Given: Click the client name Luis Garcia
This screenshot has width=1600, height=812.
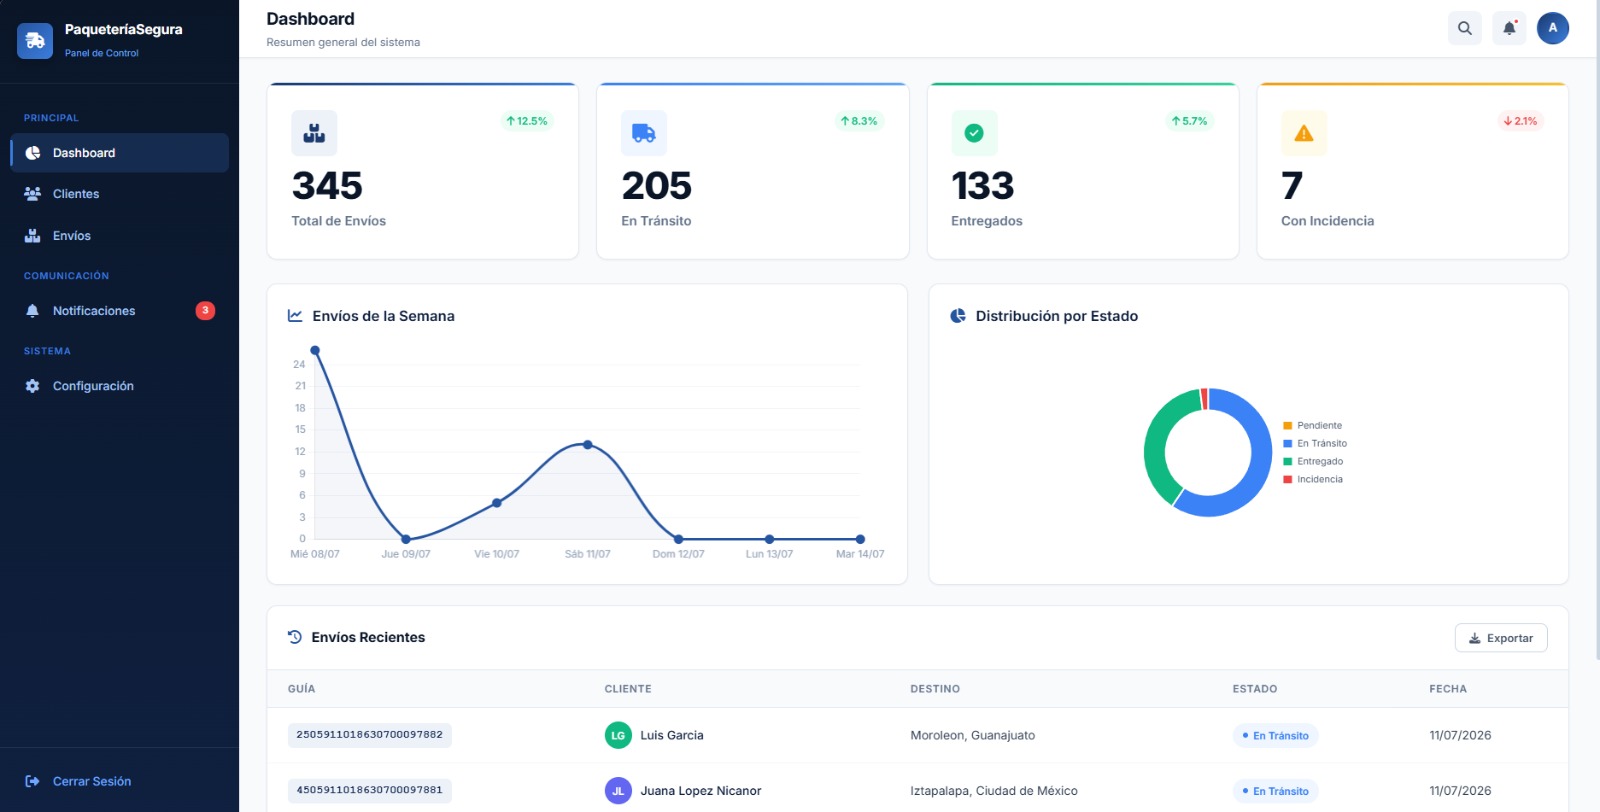Looking at the screenshot, I should pos(672,736).
